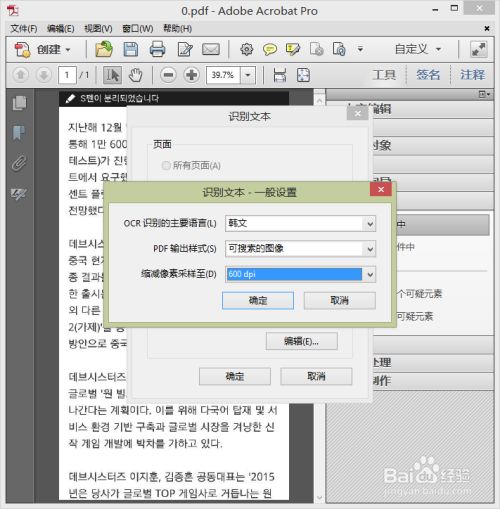Open settings gear icon in toolbar
The height and width of the screenshot is (509, 500).
click(246, 49)
